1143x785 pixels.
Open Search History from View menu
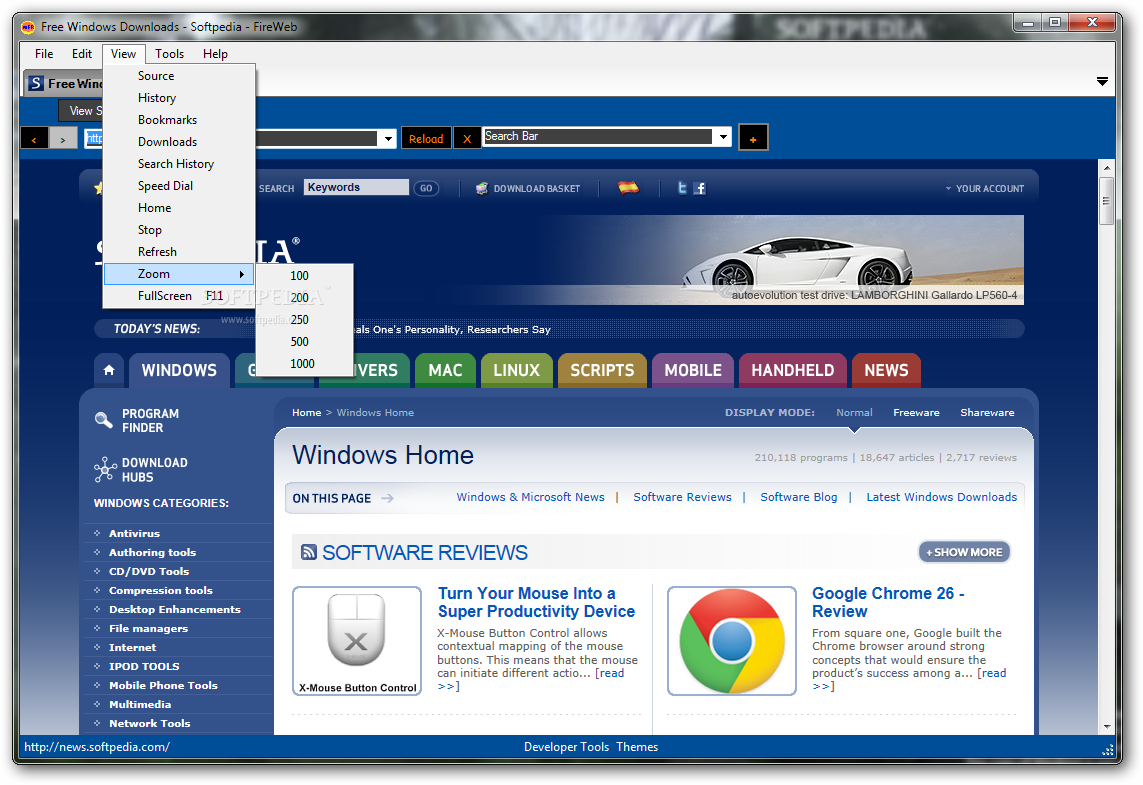(179, 164)
